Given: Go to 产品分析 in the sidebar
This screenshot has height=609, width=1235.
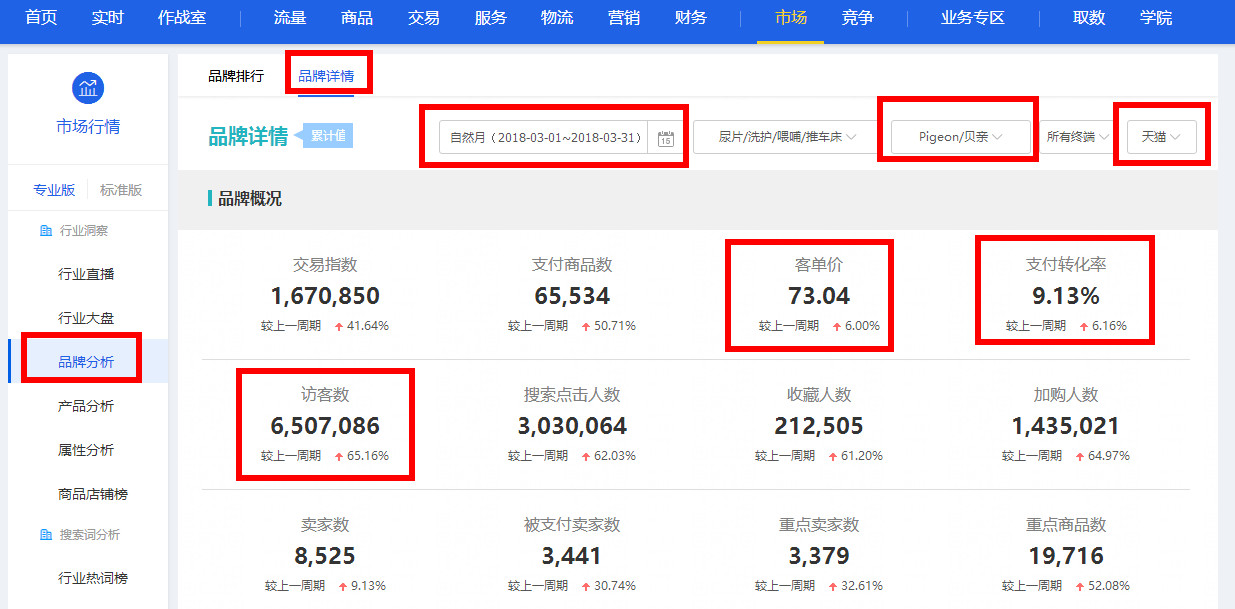Looking at the screenshot, I should [x=86, y=406].
